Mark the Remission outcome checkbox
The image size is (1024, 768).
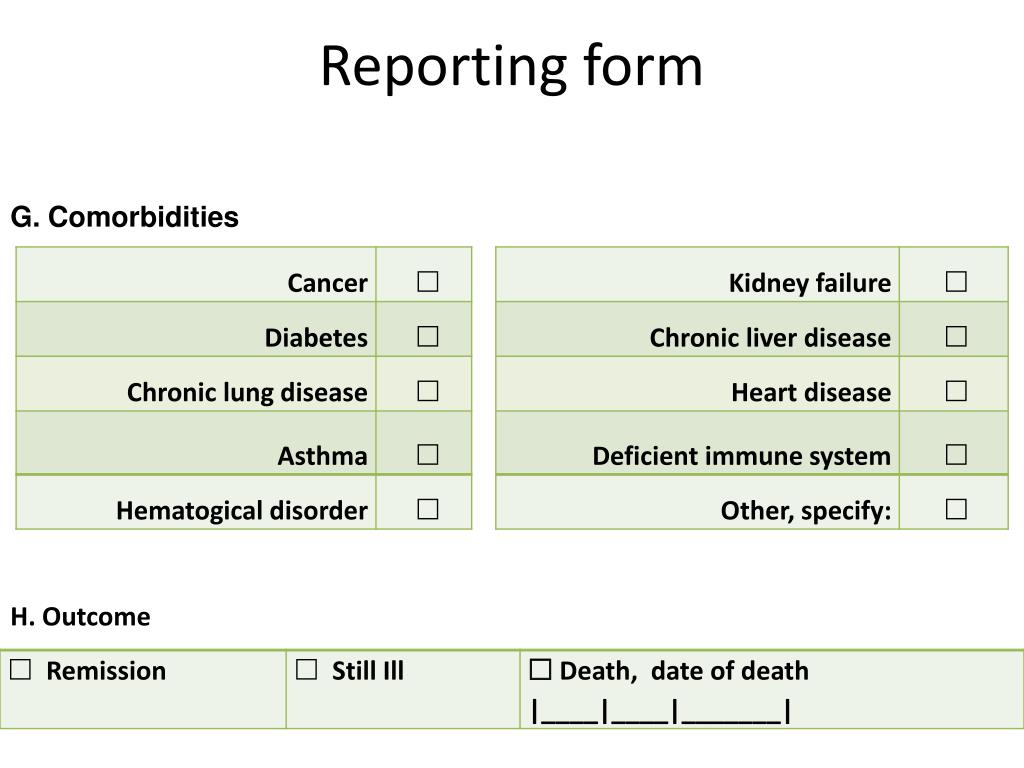(x=20, y=669)
